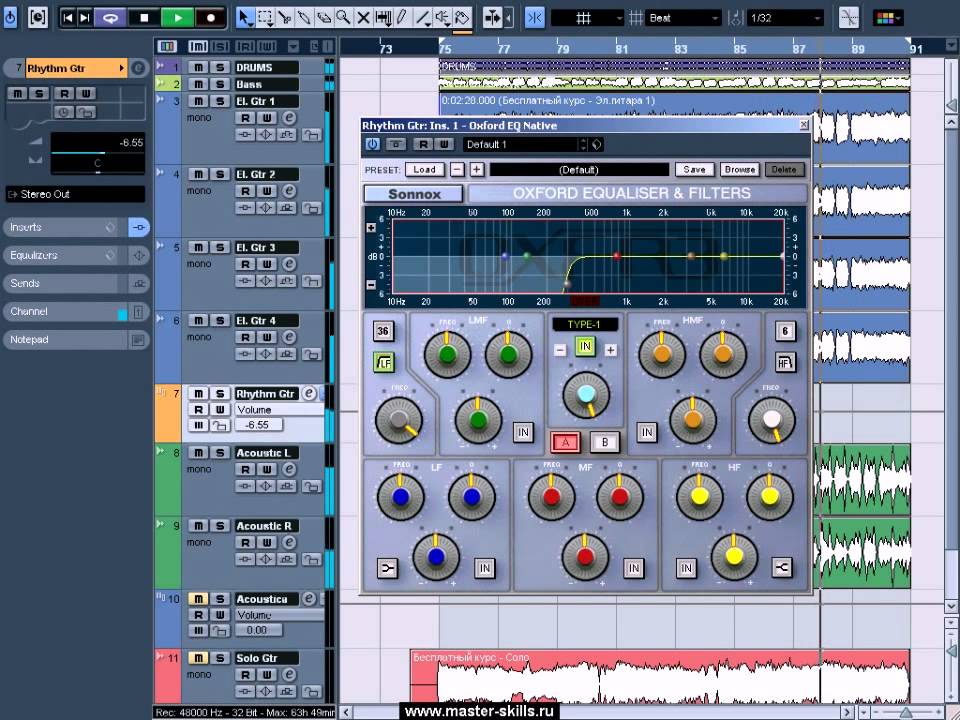960x720 pixels.
Task: Start playback with the Play button
Action: [x=178, y=18]
